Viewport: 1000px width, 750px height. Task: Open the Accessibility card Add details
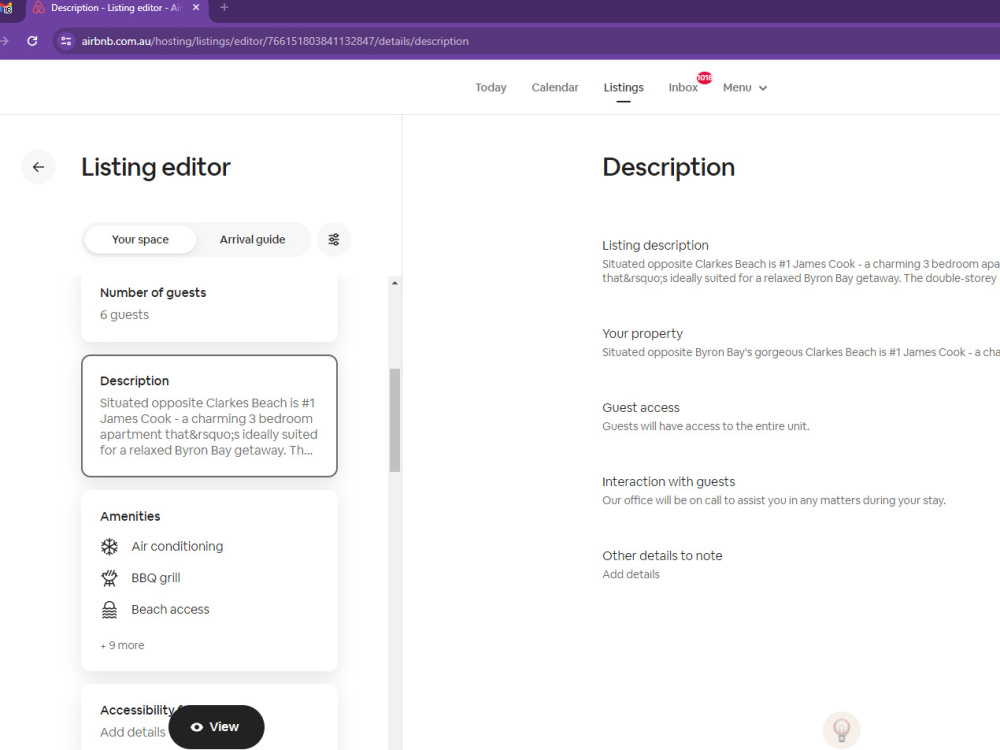pyautogui.click(x=133, y=732)
